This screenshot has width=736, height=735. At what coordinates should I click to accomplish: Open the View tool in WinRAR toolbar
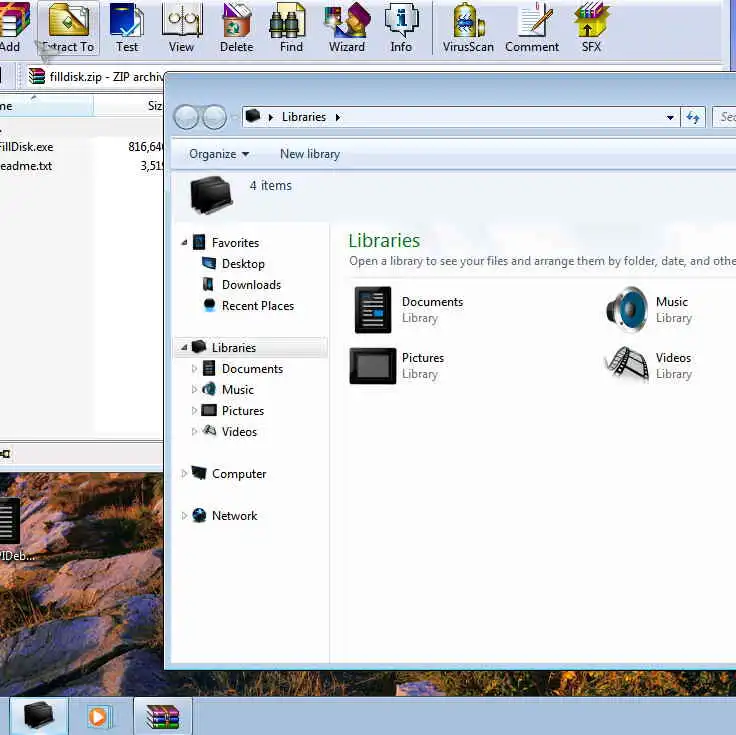[182, 27]
